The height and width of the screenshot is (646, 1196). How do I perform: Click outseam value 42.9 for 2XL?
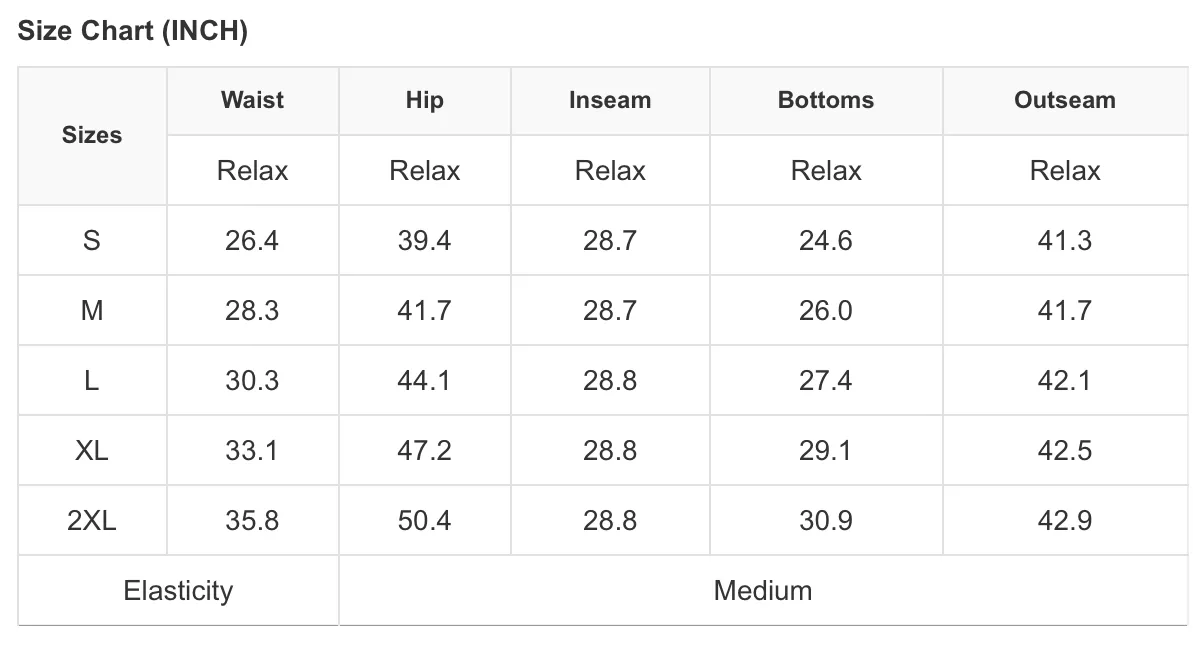click(1065, 521)
